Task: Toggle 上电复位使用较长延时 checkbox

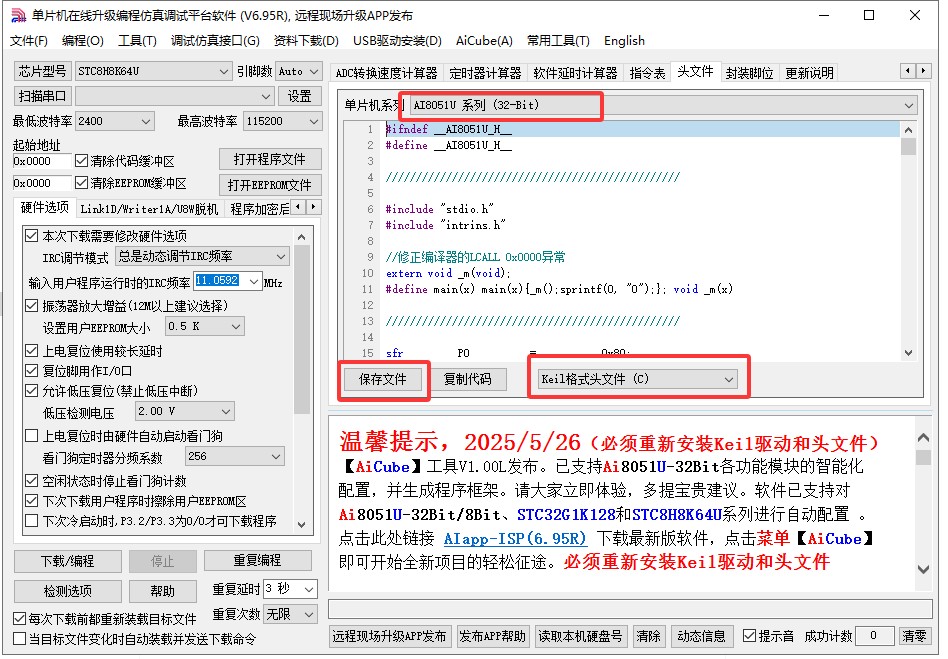Action: [x=31, y=351]
